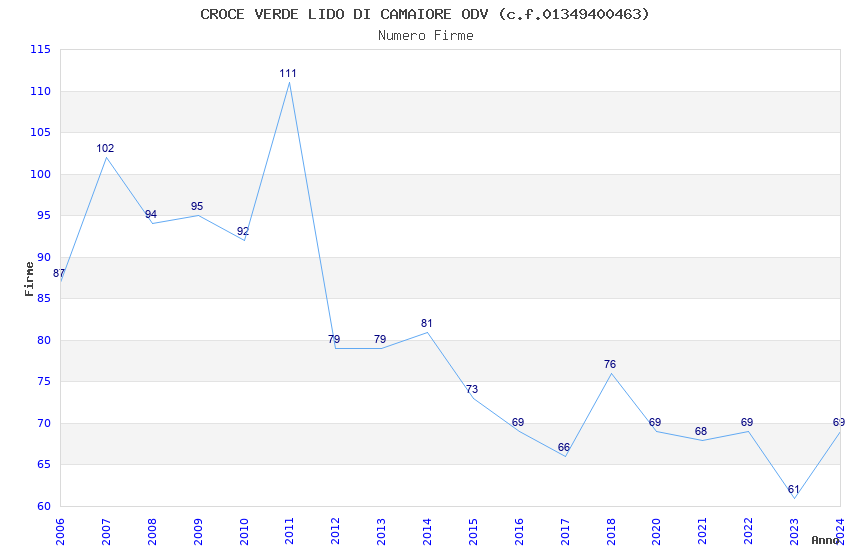Viewport: 850px width, 550px height.
Task: Click the 115 value on the y-axis
Action: click(x=41, y=49)
